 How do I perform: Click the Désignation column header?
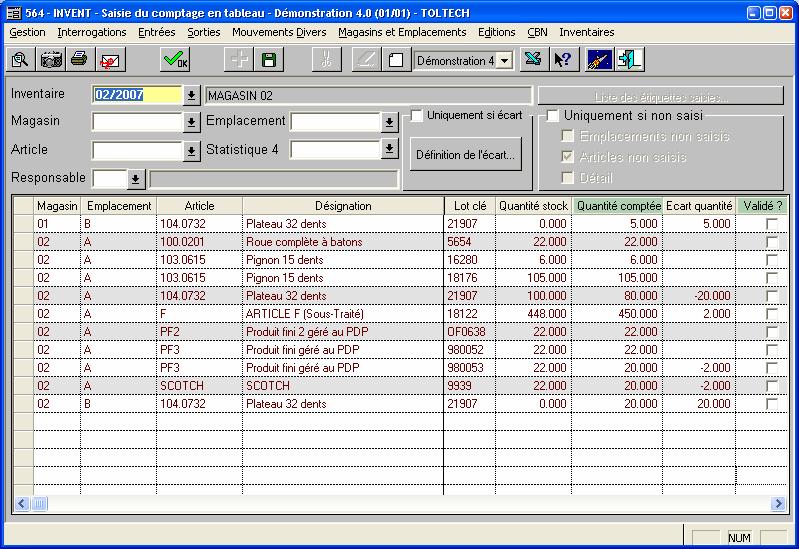click(x=343, y=206)
